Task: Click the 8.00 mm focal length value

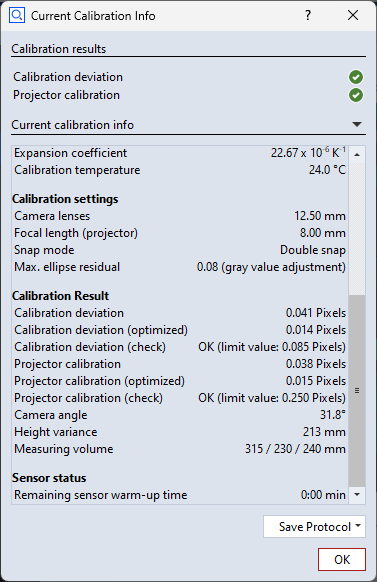Action: 322,233
